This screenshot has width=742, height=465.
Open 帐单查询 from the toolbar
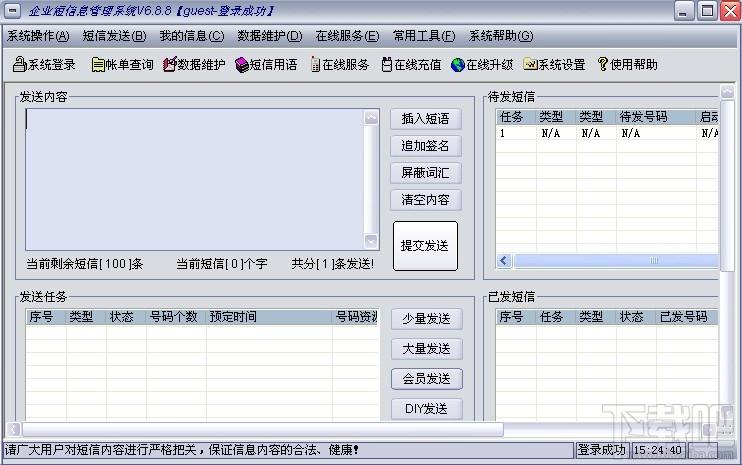[x=123, y=64]
